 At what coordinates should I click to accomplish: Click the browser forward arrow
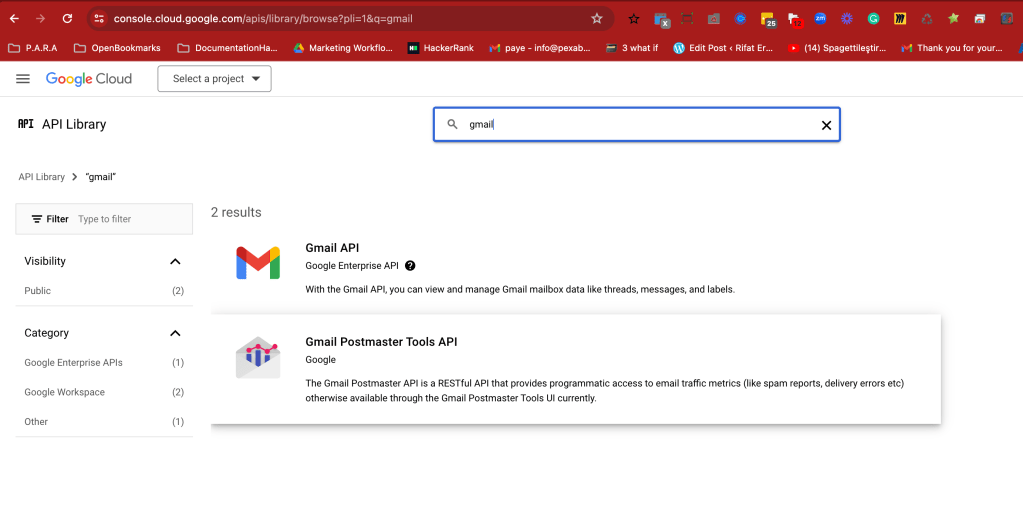pos(40,19)
